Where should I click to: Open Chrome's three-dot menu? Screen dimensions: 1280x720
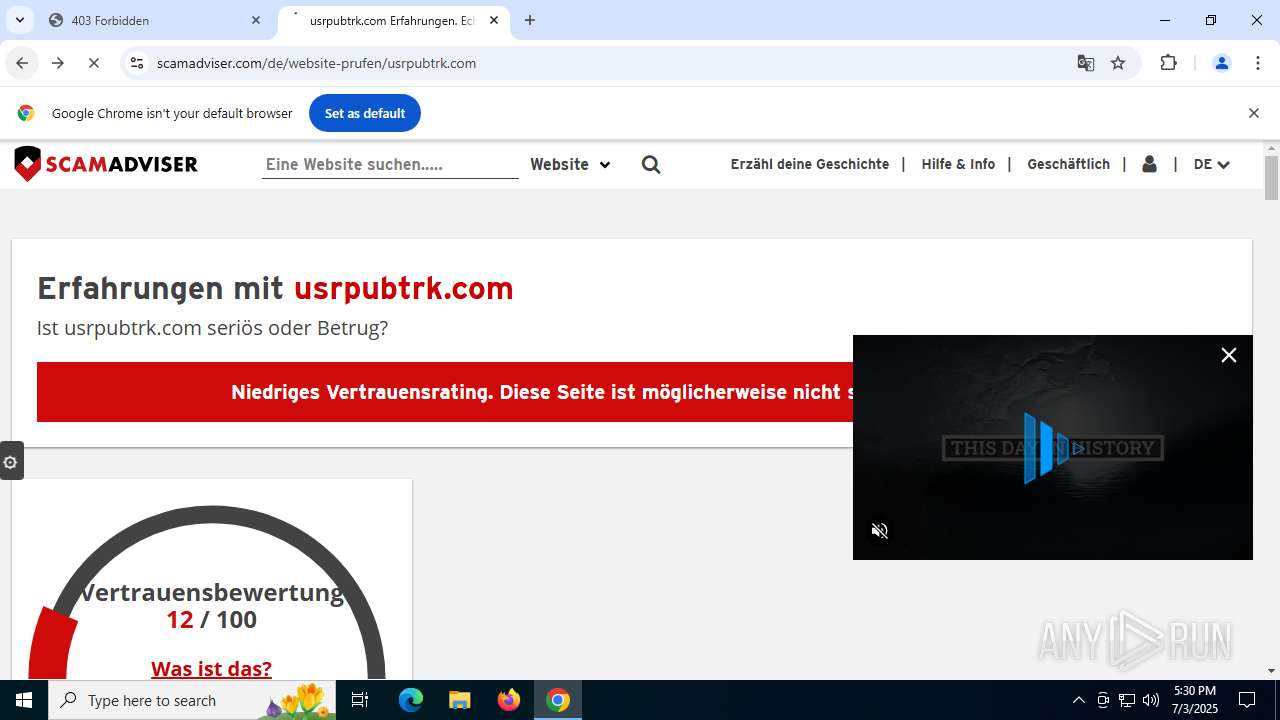coord(1258,63)
